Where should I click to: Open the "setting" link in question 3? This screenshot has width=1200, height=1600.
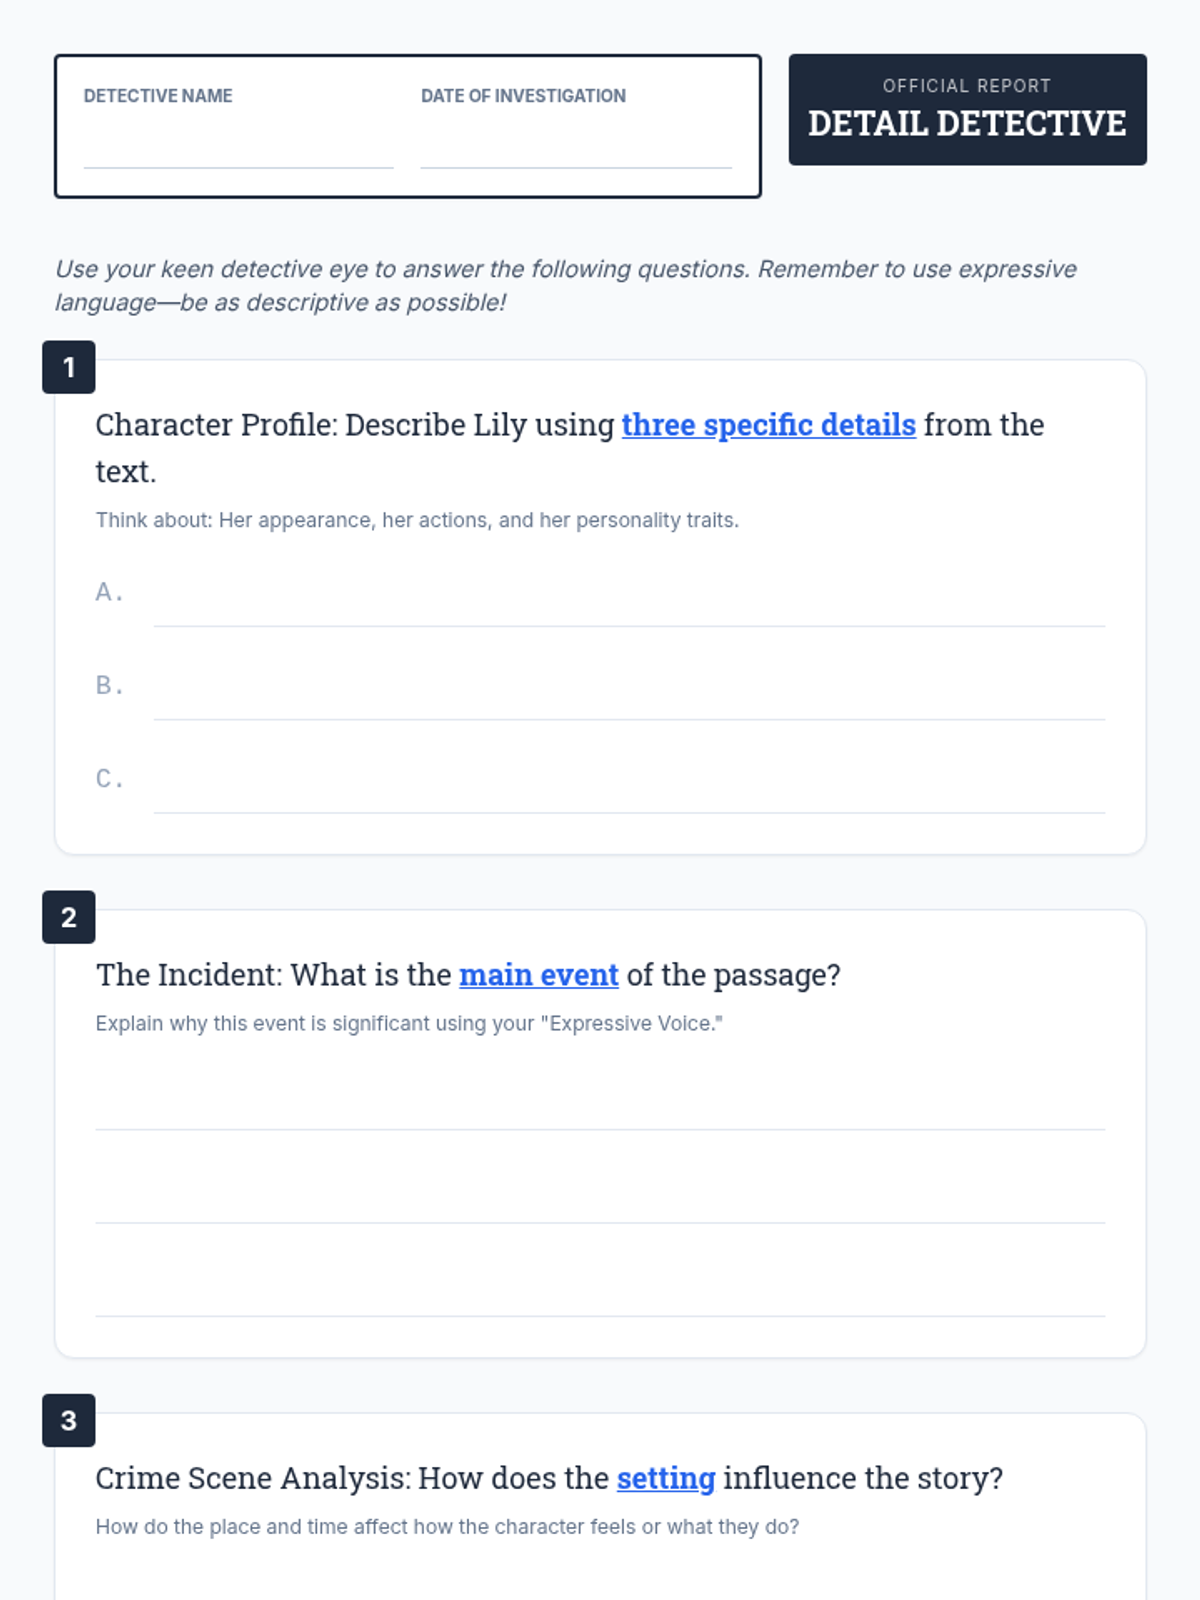tap(665, 1478)
